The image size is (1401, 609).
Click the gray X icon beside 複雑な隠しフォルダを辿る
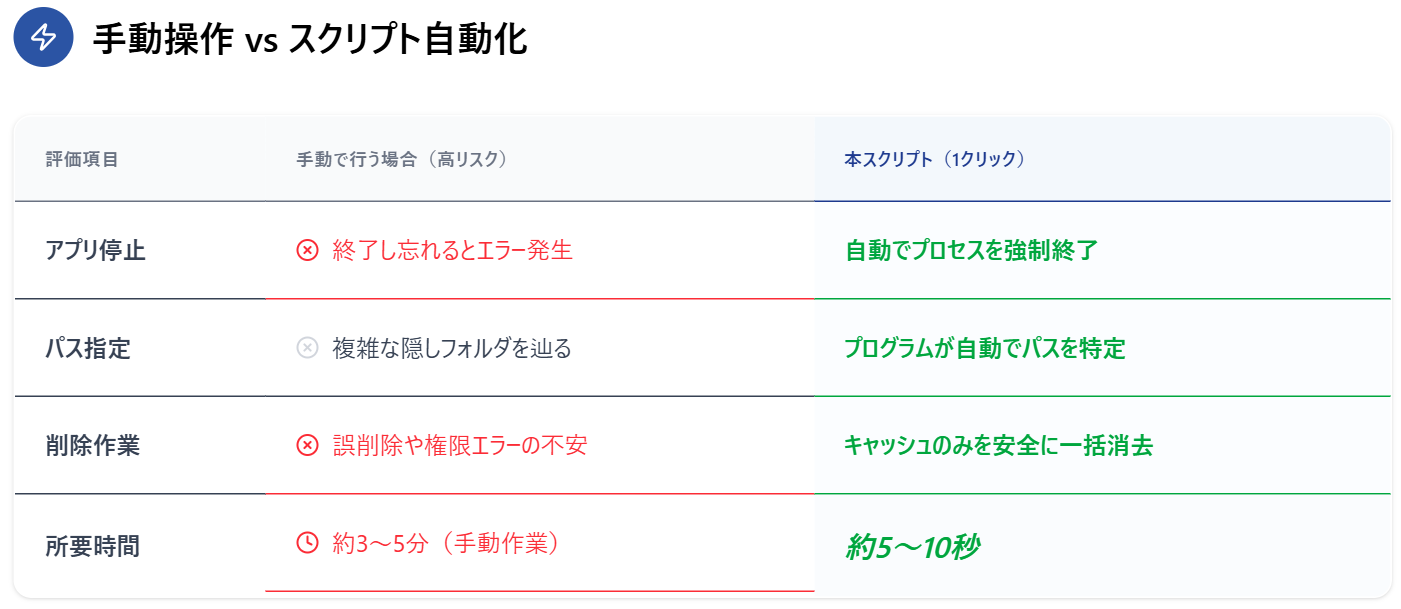tap(307, 348)
